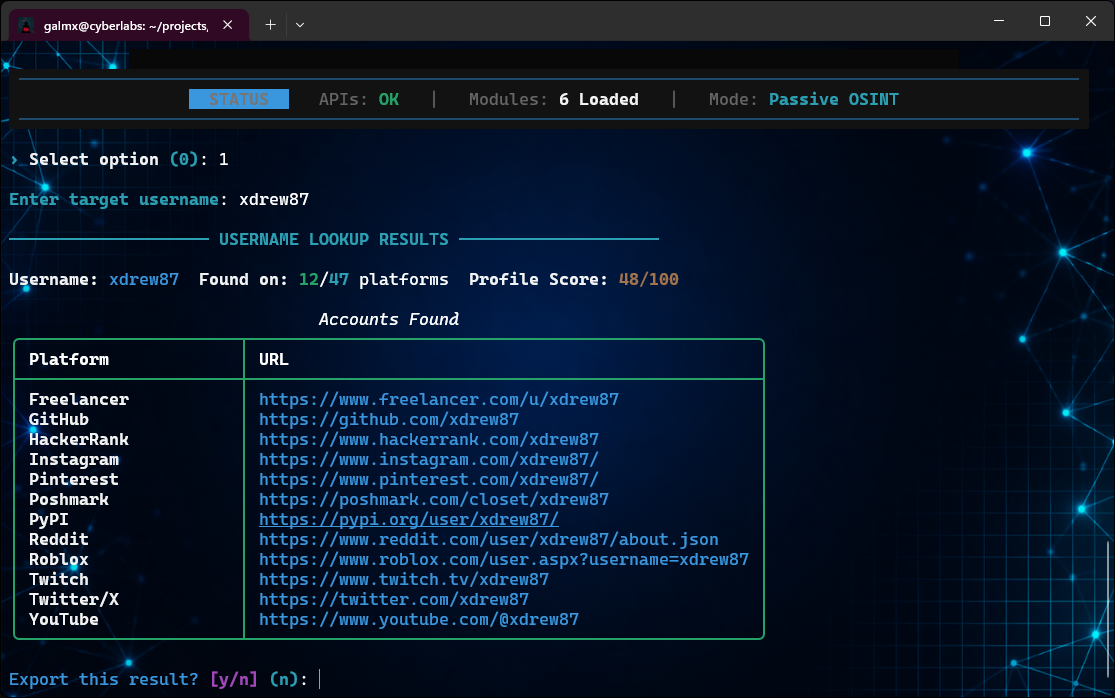Open a new tab with the plus button
Image resolution: width=1115 pixels, height=698 pixels.
point(270,24)
